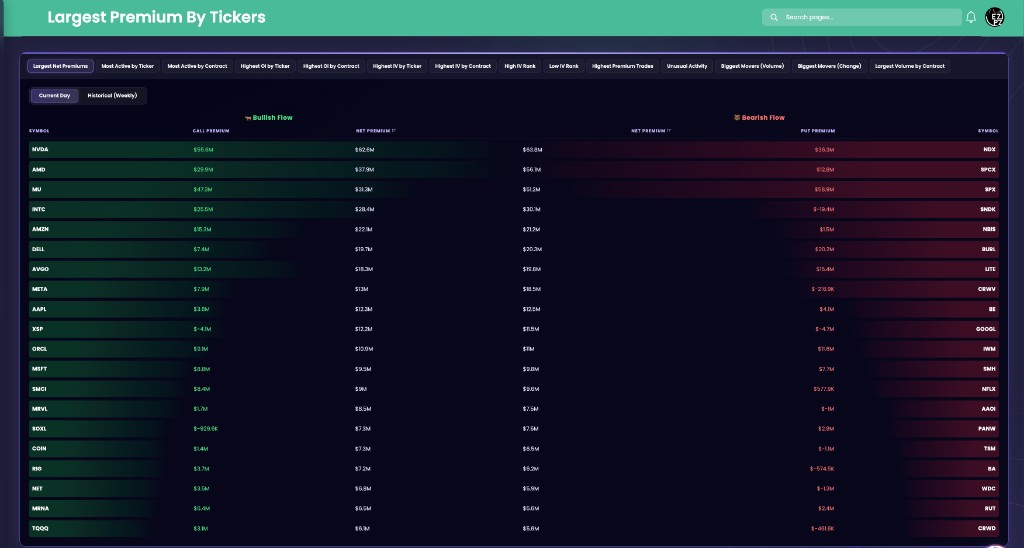Select the Largest Net Premiums tab
Image resolution: width=1024 pixels, height=548 pixels.
coord(60,66)
